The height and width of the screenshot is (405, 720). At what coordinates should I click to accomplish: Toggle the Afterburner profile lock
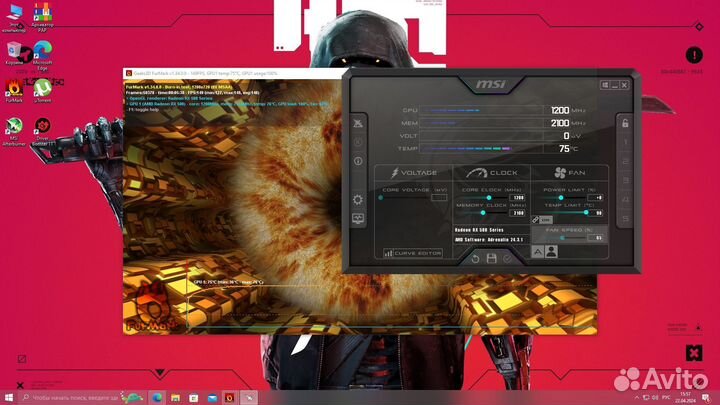[x=625, y=123]
